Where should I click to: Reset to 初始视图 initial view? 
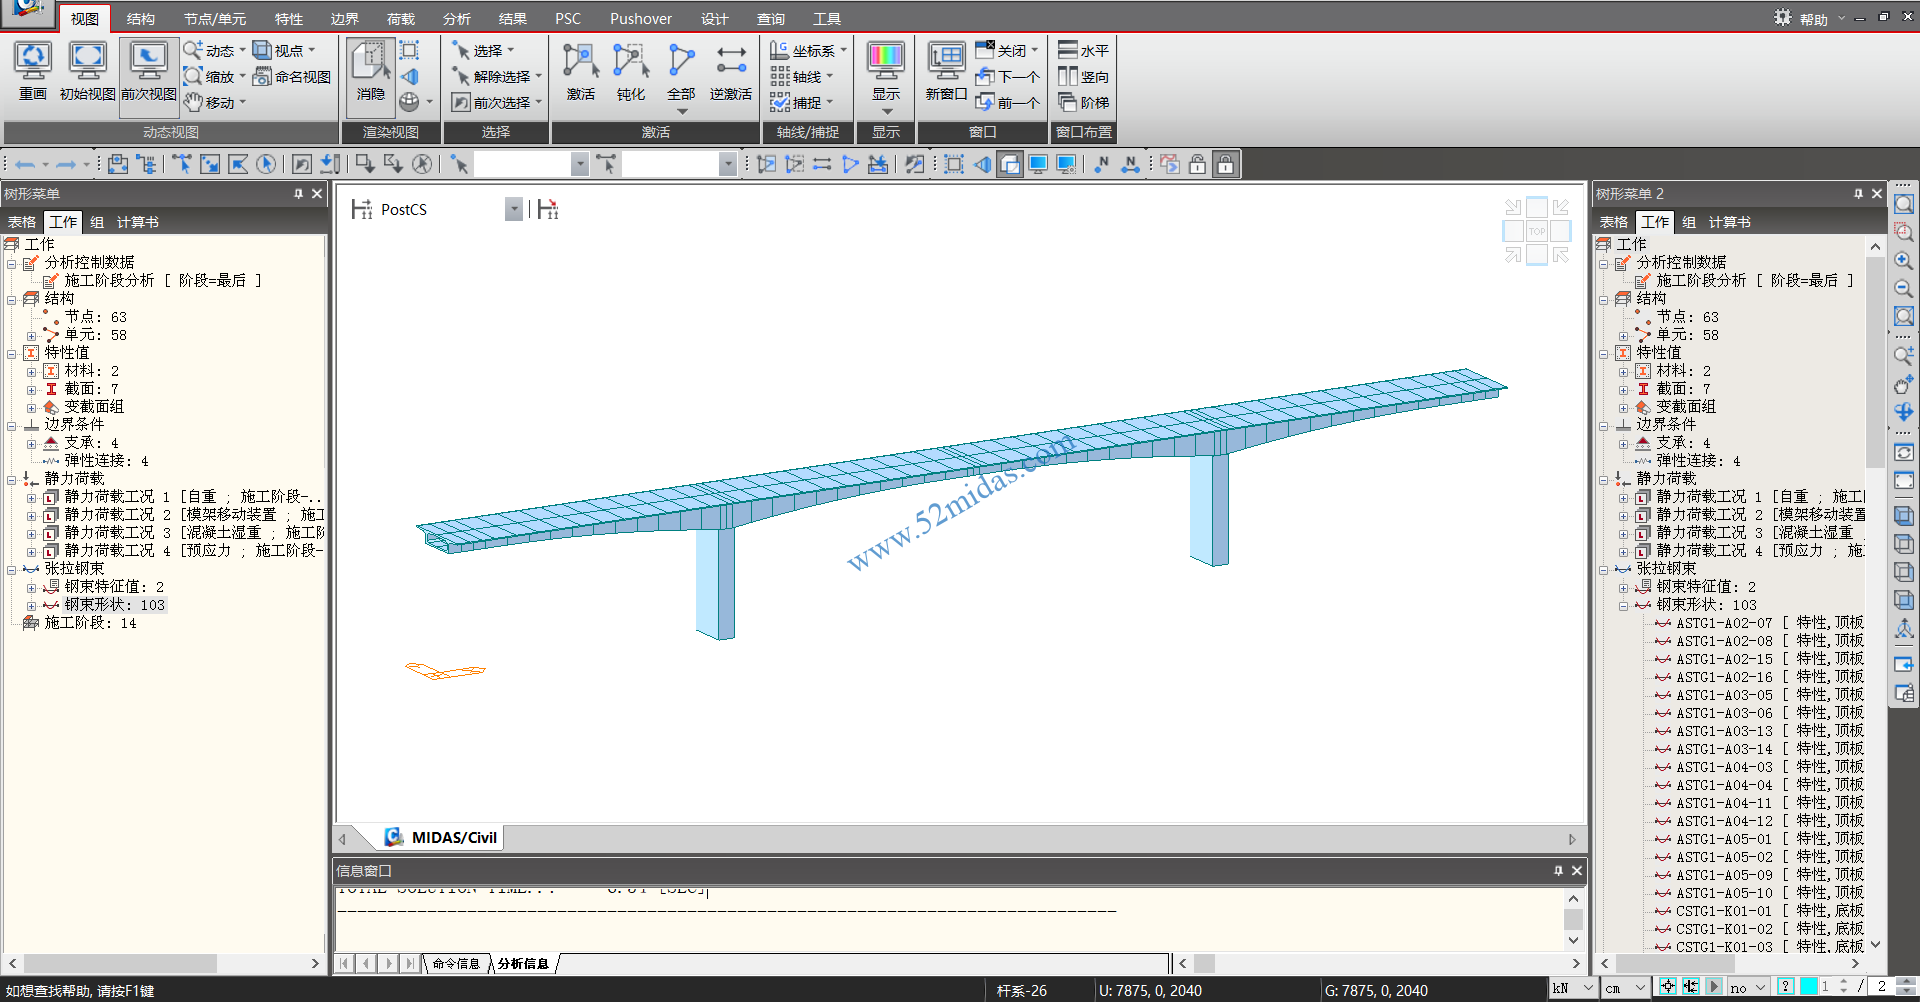(x=87, y=70)
